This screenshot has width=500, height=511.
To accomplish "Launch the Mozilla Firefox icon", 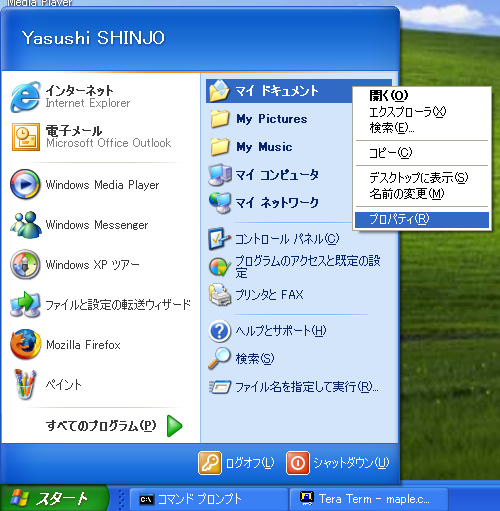I will 26,344.
